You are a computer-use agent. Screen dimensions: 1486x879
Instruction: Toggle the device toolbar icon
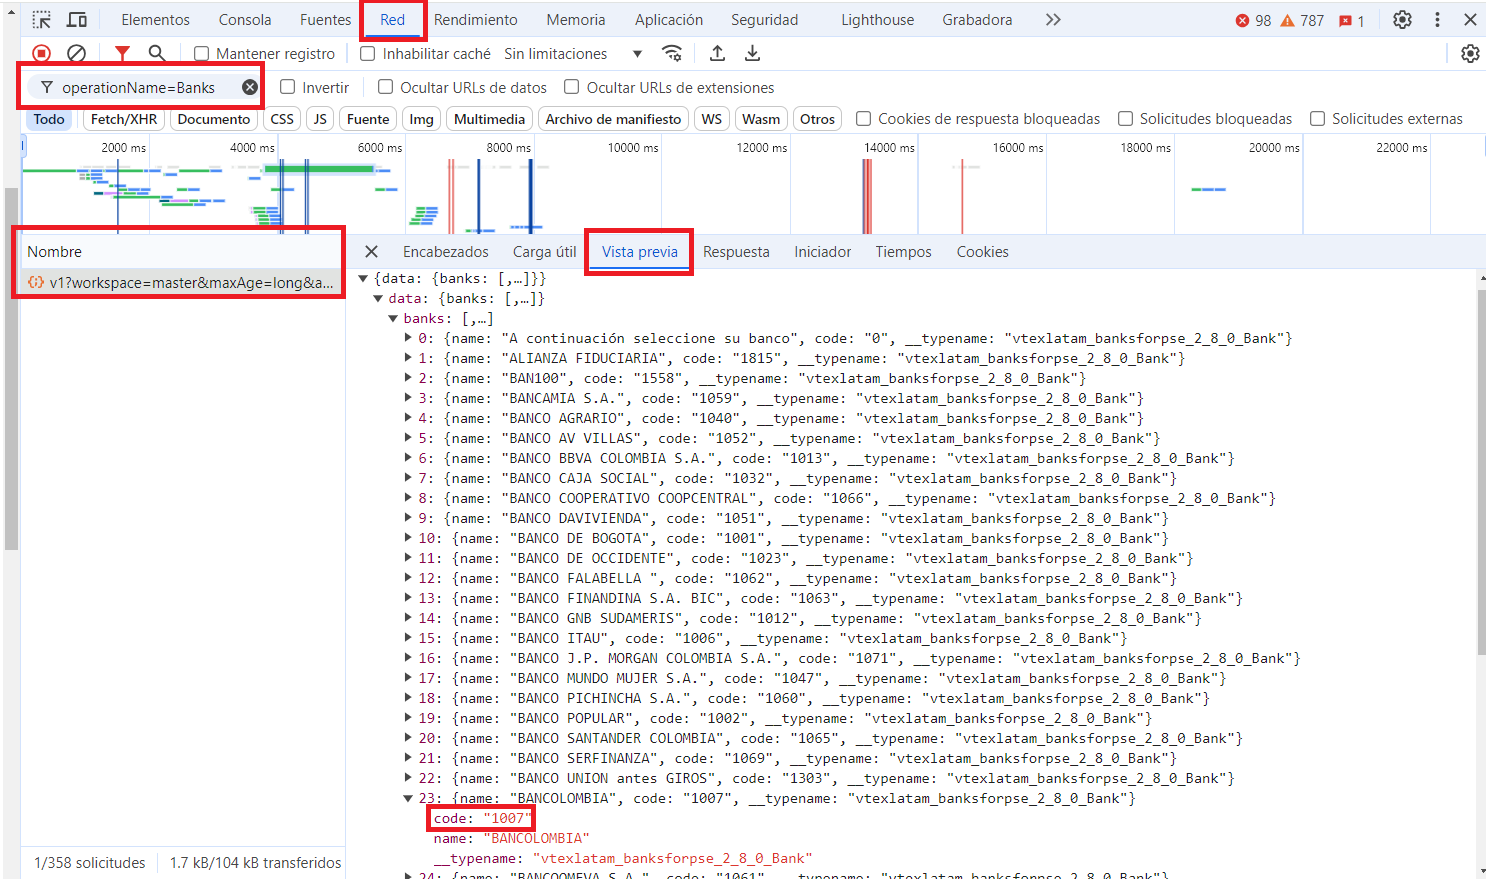(x=77, y=20)
